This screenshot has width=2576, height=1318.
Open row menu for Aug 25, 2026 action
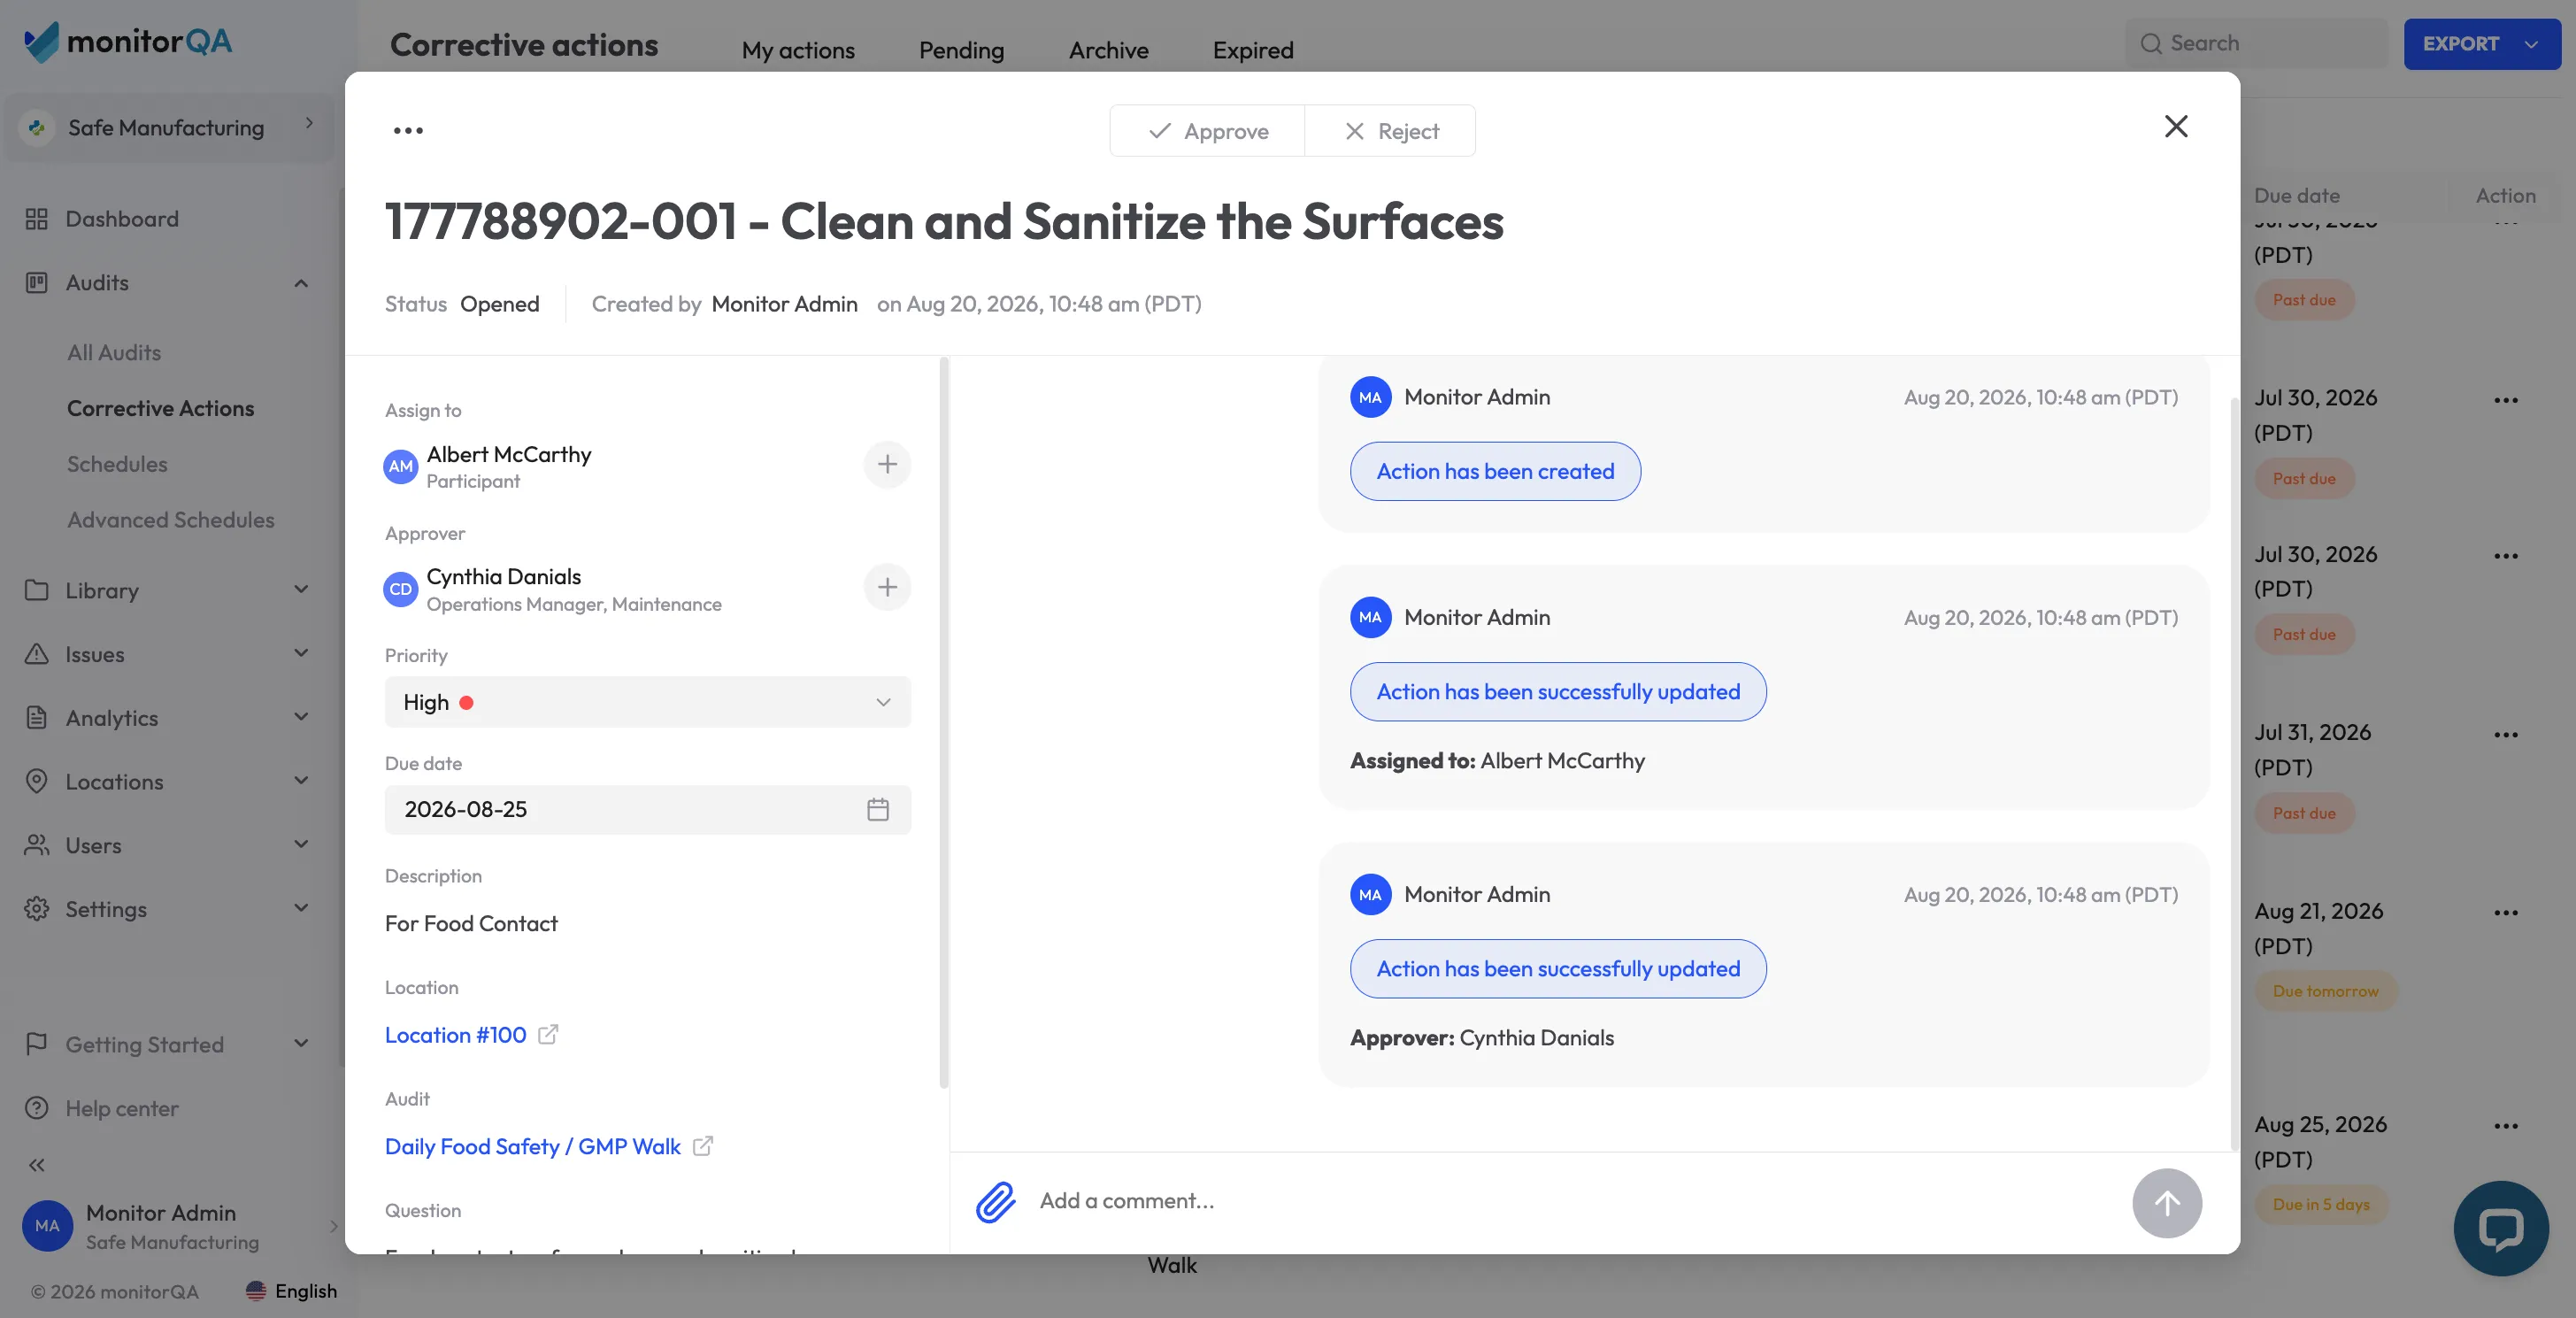click(2506, 1126)
